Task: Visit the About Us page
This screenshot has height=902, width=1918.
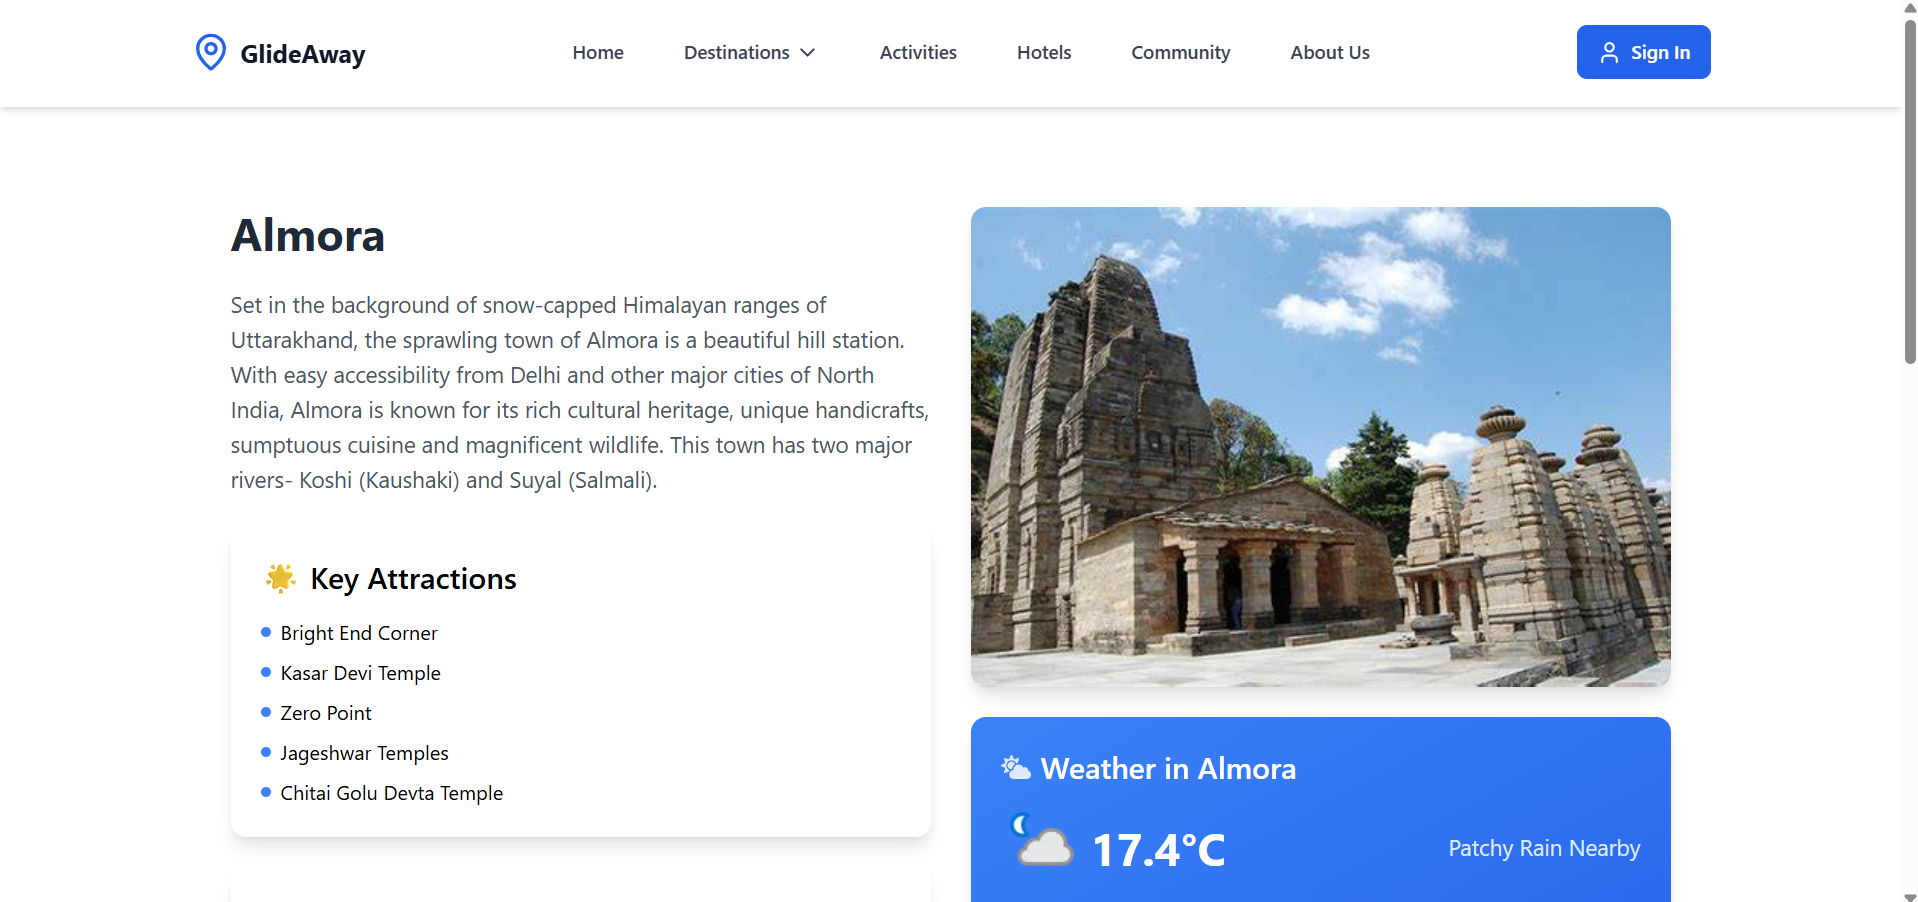Action: point(1330,53)
